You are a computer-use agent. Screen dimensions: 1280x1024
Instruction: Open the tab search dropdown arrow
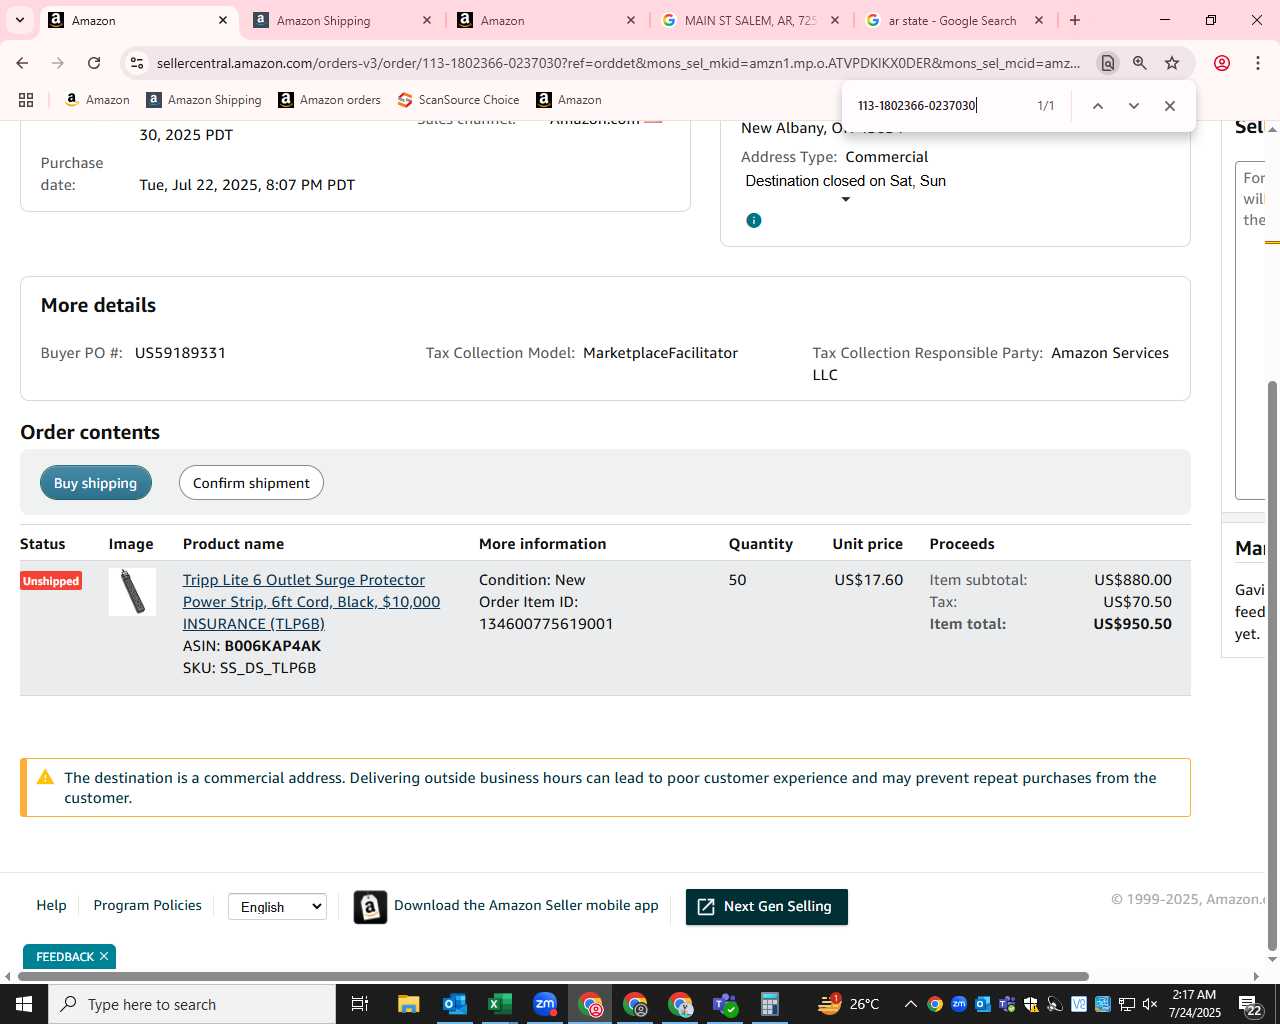point(19,20)
